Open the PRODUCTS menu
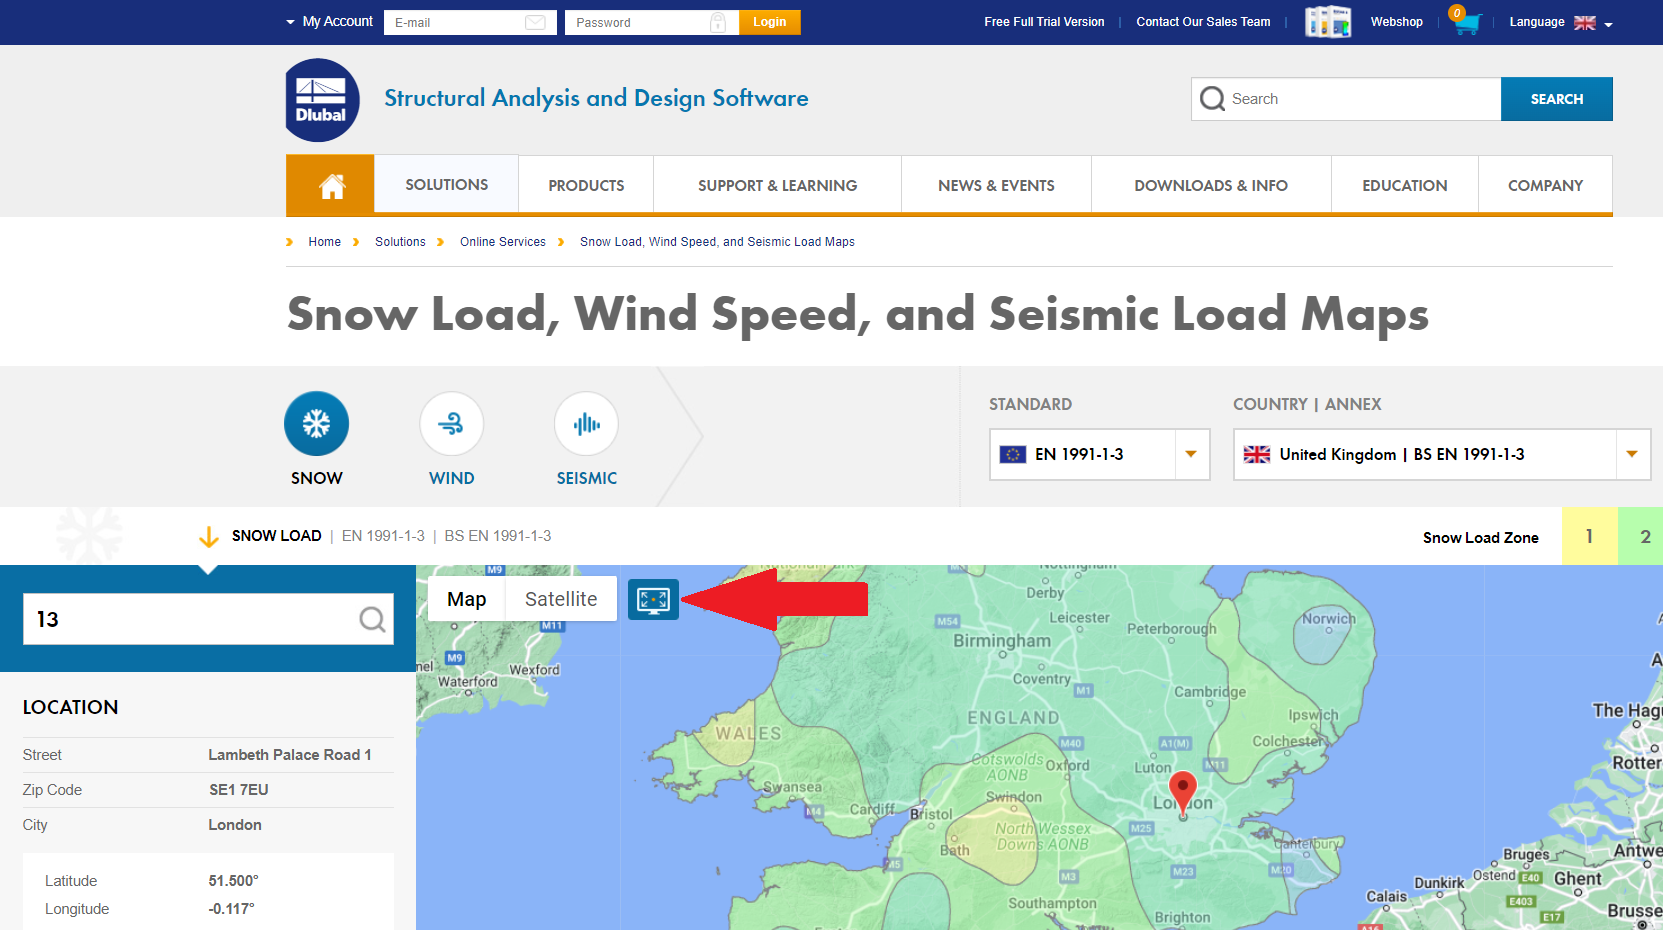The height and width of the screenshot is (930, 1663). (x=586, y=185)
